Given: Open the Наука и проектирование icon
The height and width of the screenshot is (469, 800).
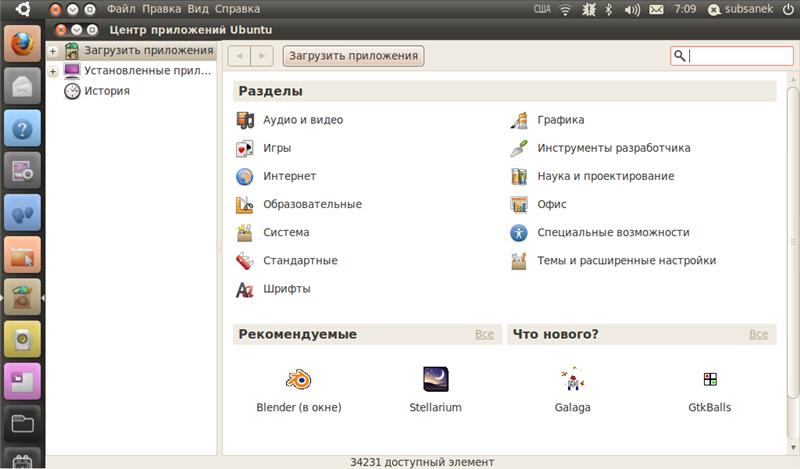Looking at the screenshot, I should pos(519,176).
